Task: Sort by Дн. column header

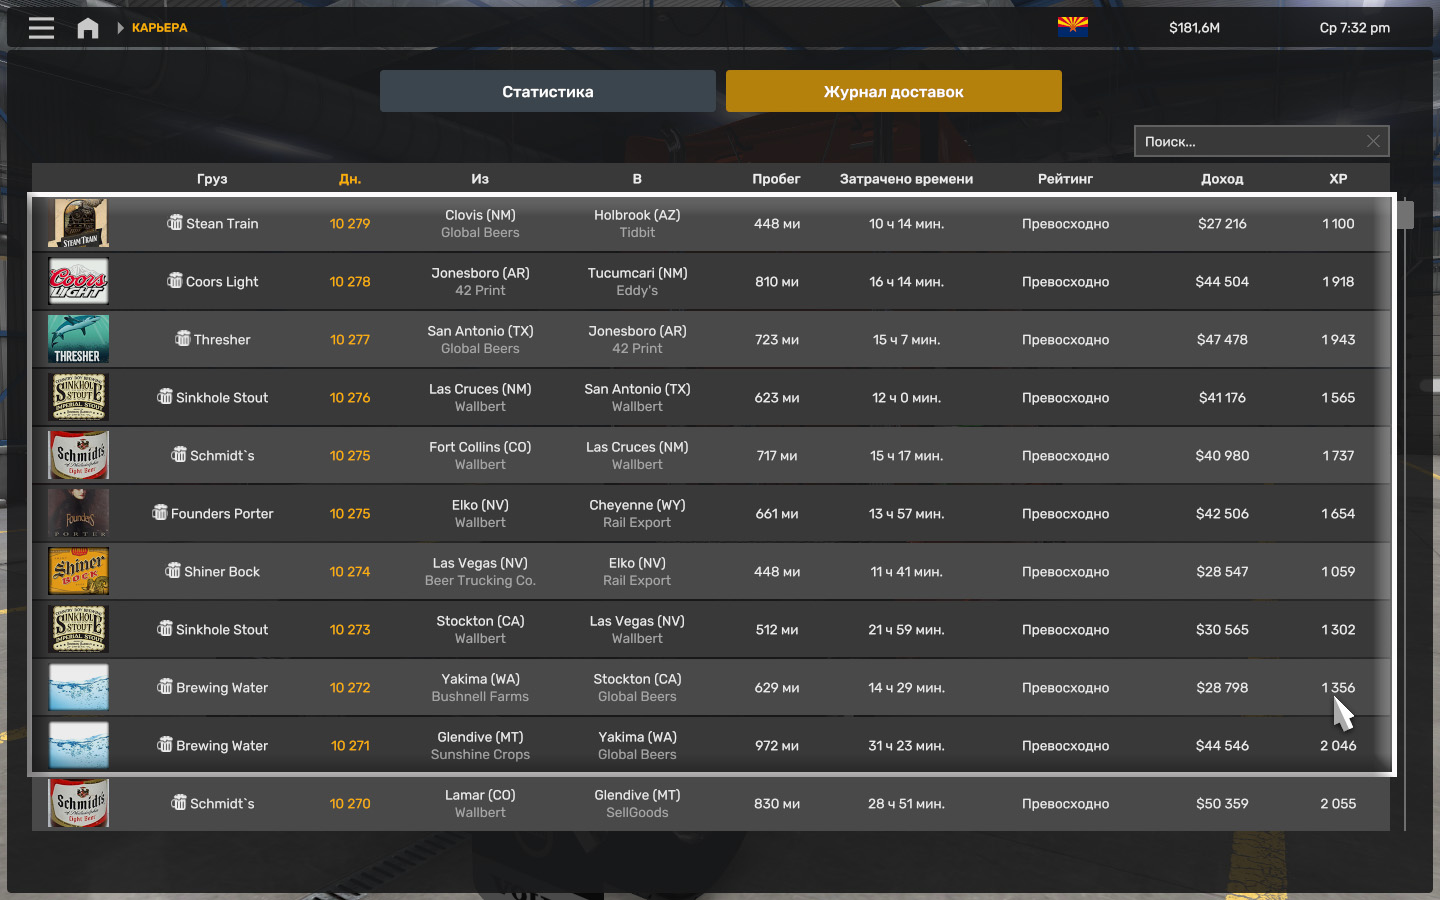Action: tap(350, 179)
